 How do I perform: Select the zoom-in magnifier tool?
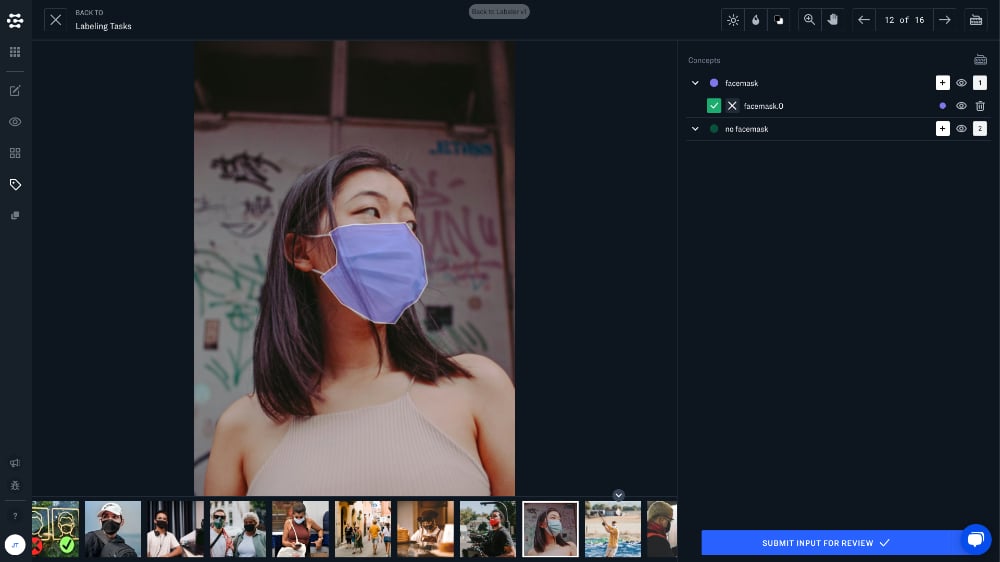tap(809, 20)
